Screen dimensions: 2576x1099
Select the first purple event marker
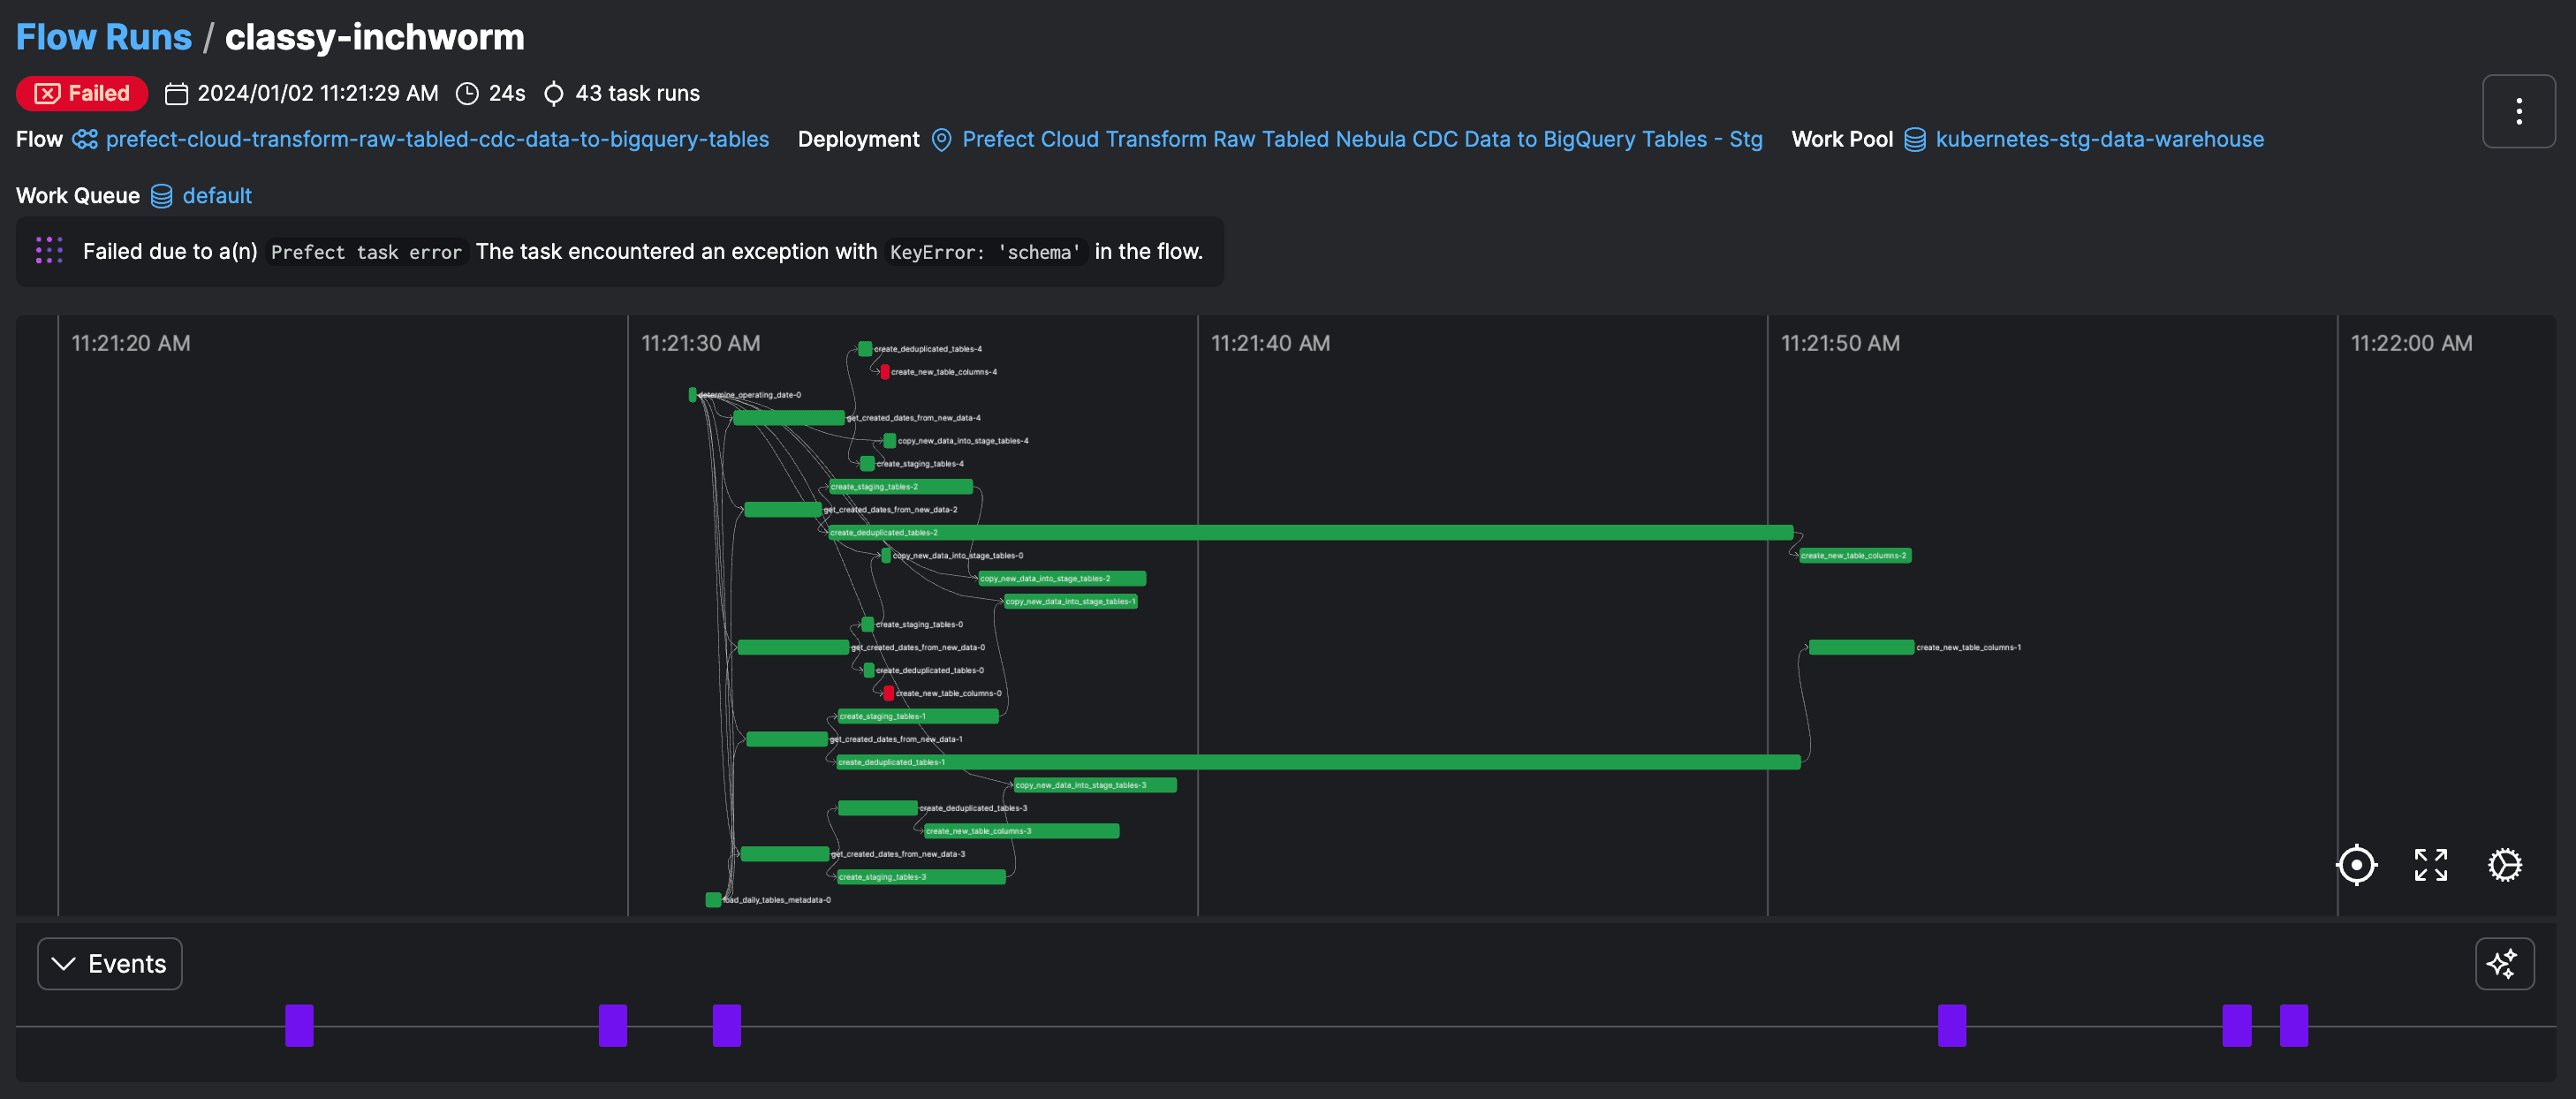coord(299,1025)
